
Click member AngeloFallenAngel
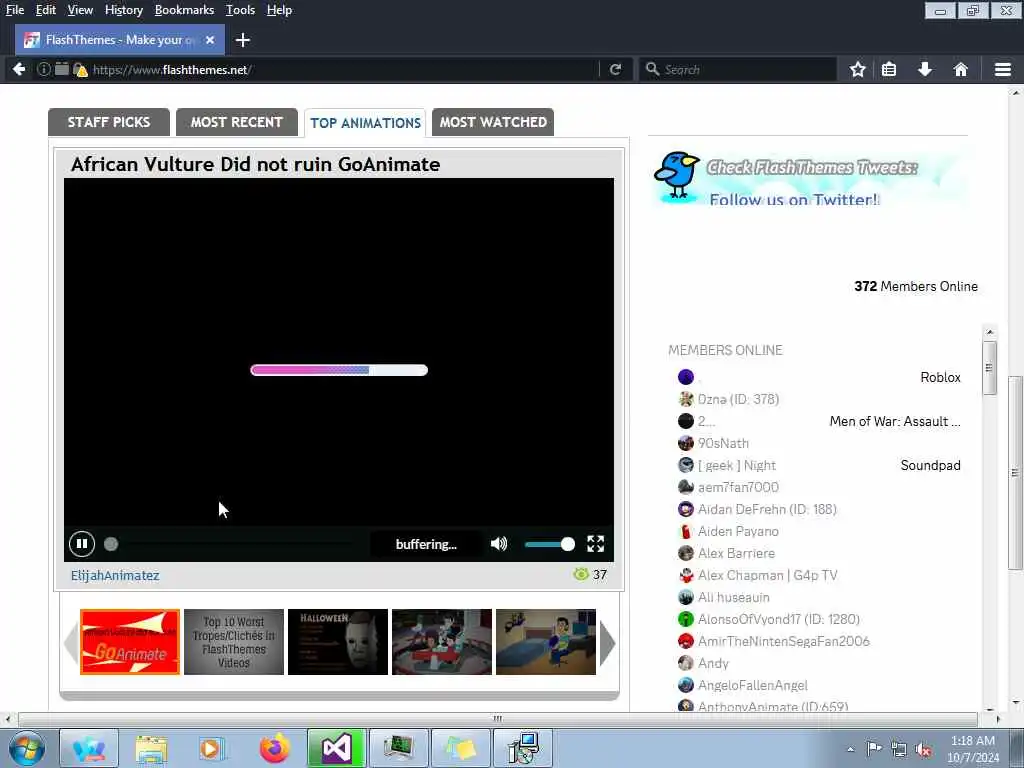[x=752, y=685]
